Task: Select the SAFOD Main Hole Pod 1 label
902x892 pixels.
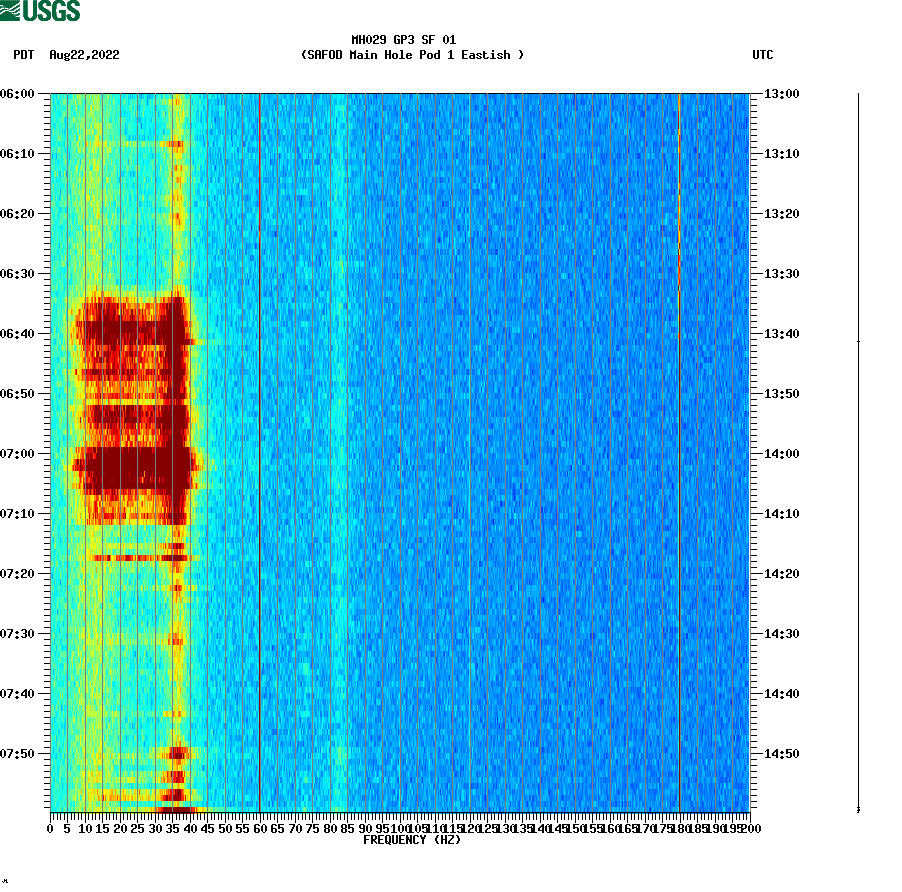Action: click(x=410, y=56)
